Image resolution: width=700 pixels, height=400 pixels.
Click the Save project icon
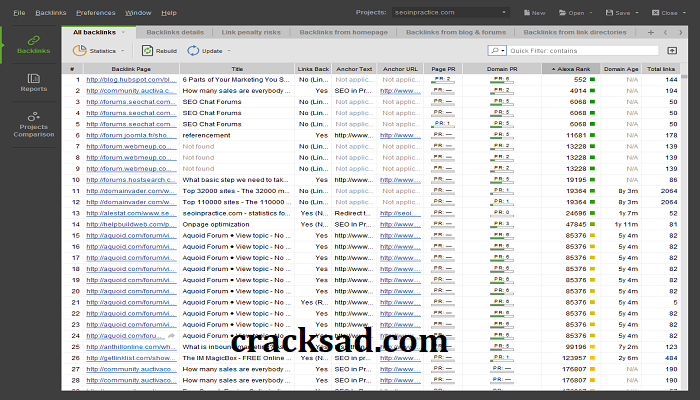[609, 12]
